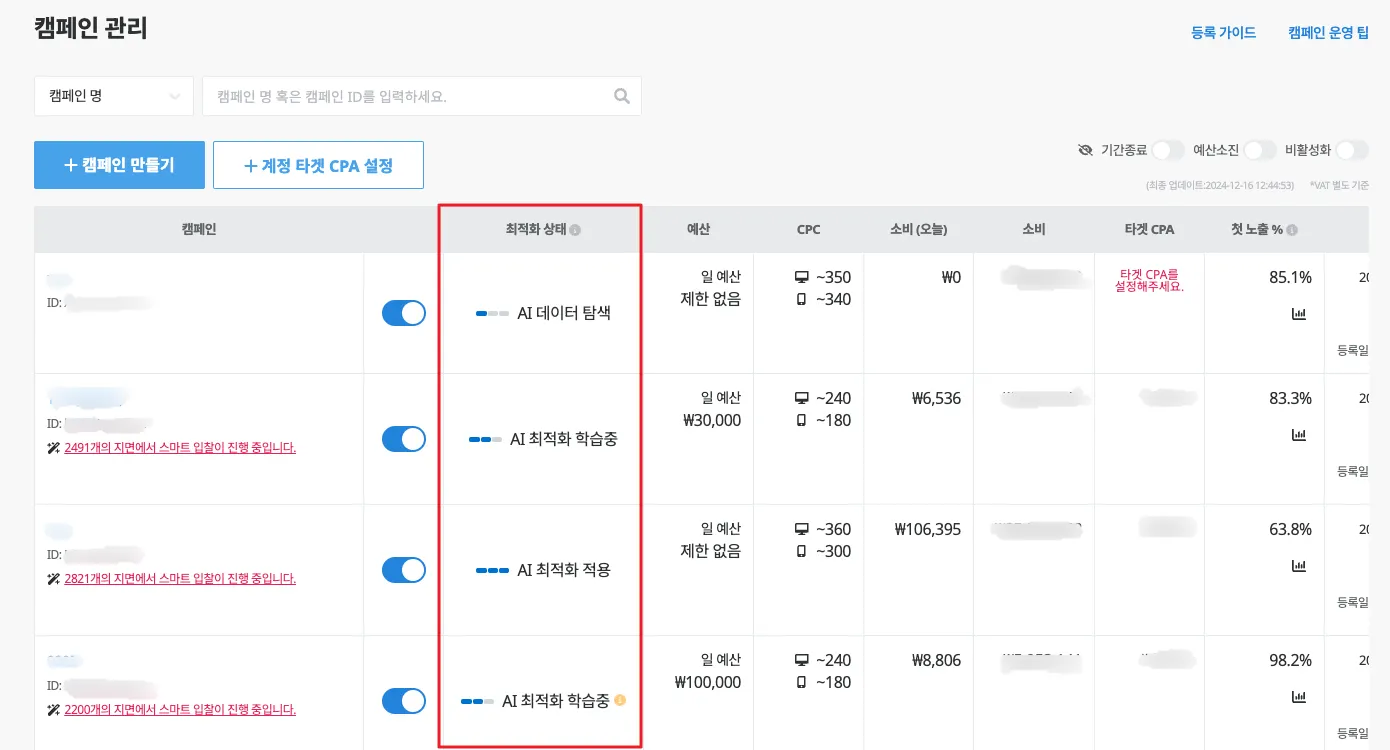Click the magnifier search icon
The image size is (1390, 750).
pos(621,96)
